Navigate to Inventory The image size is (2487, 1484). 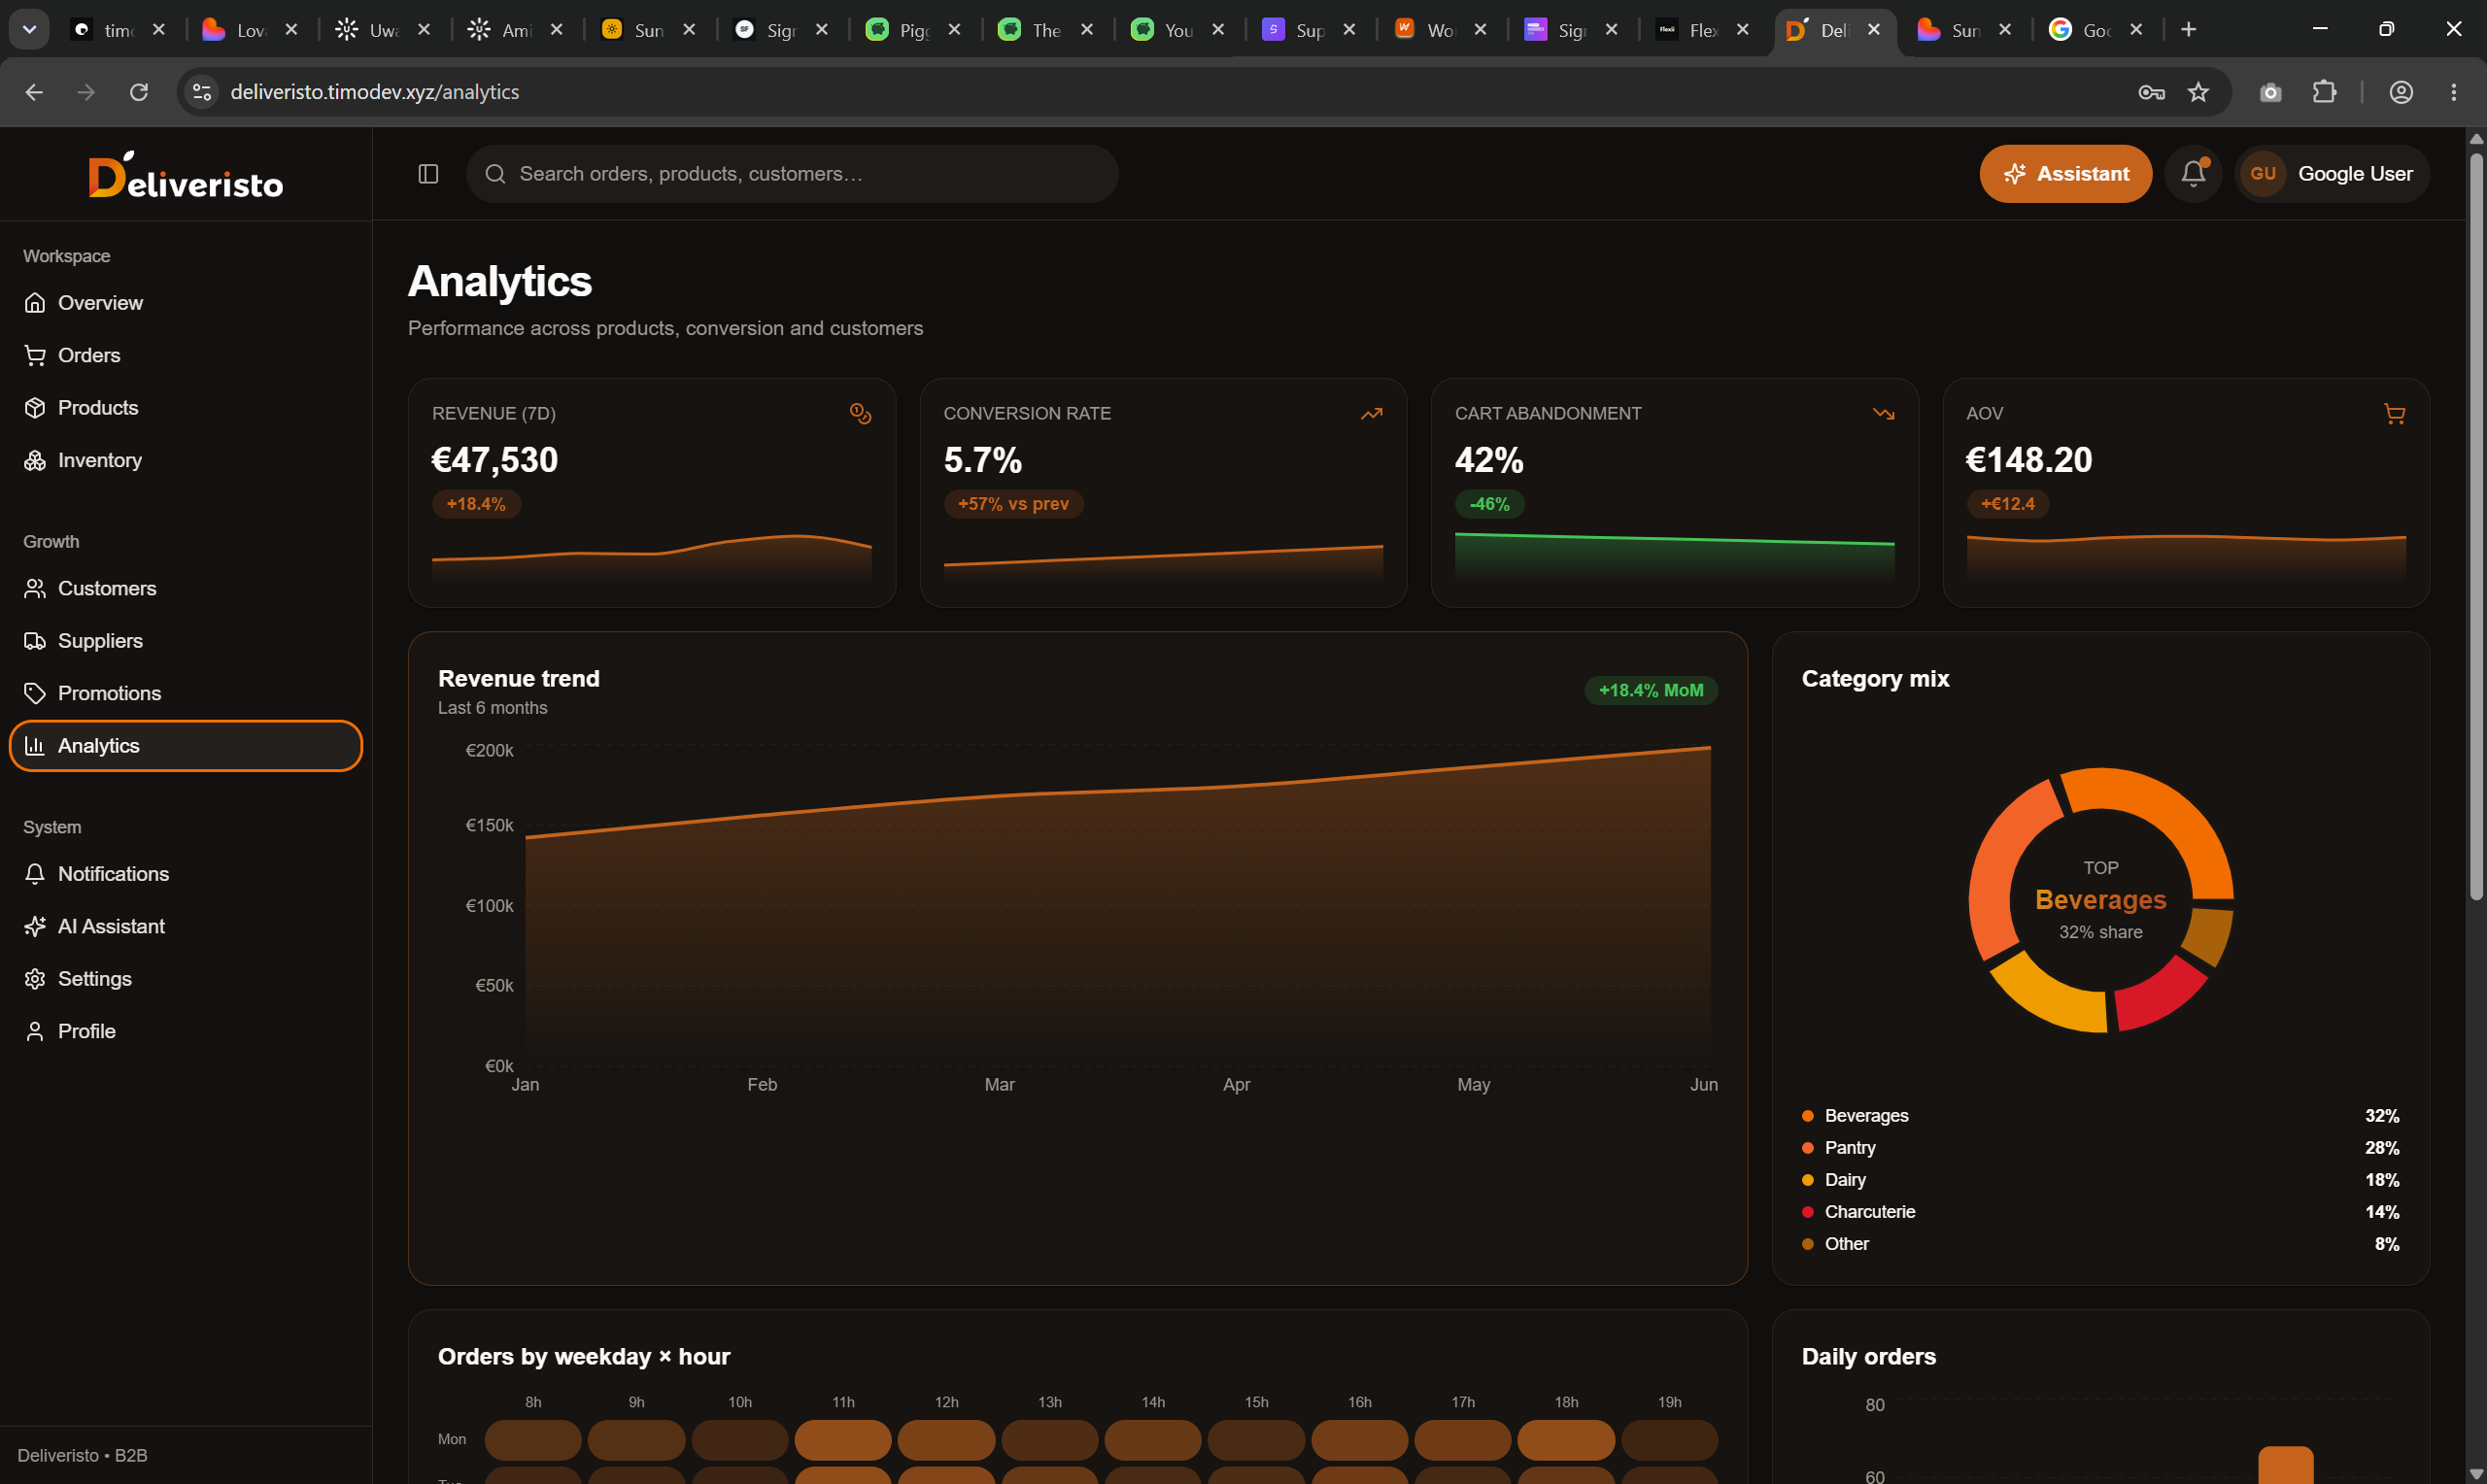186,460
